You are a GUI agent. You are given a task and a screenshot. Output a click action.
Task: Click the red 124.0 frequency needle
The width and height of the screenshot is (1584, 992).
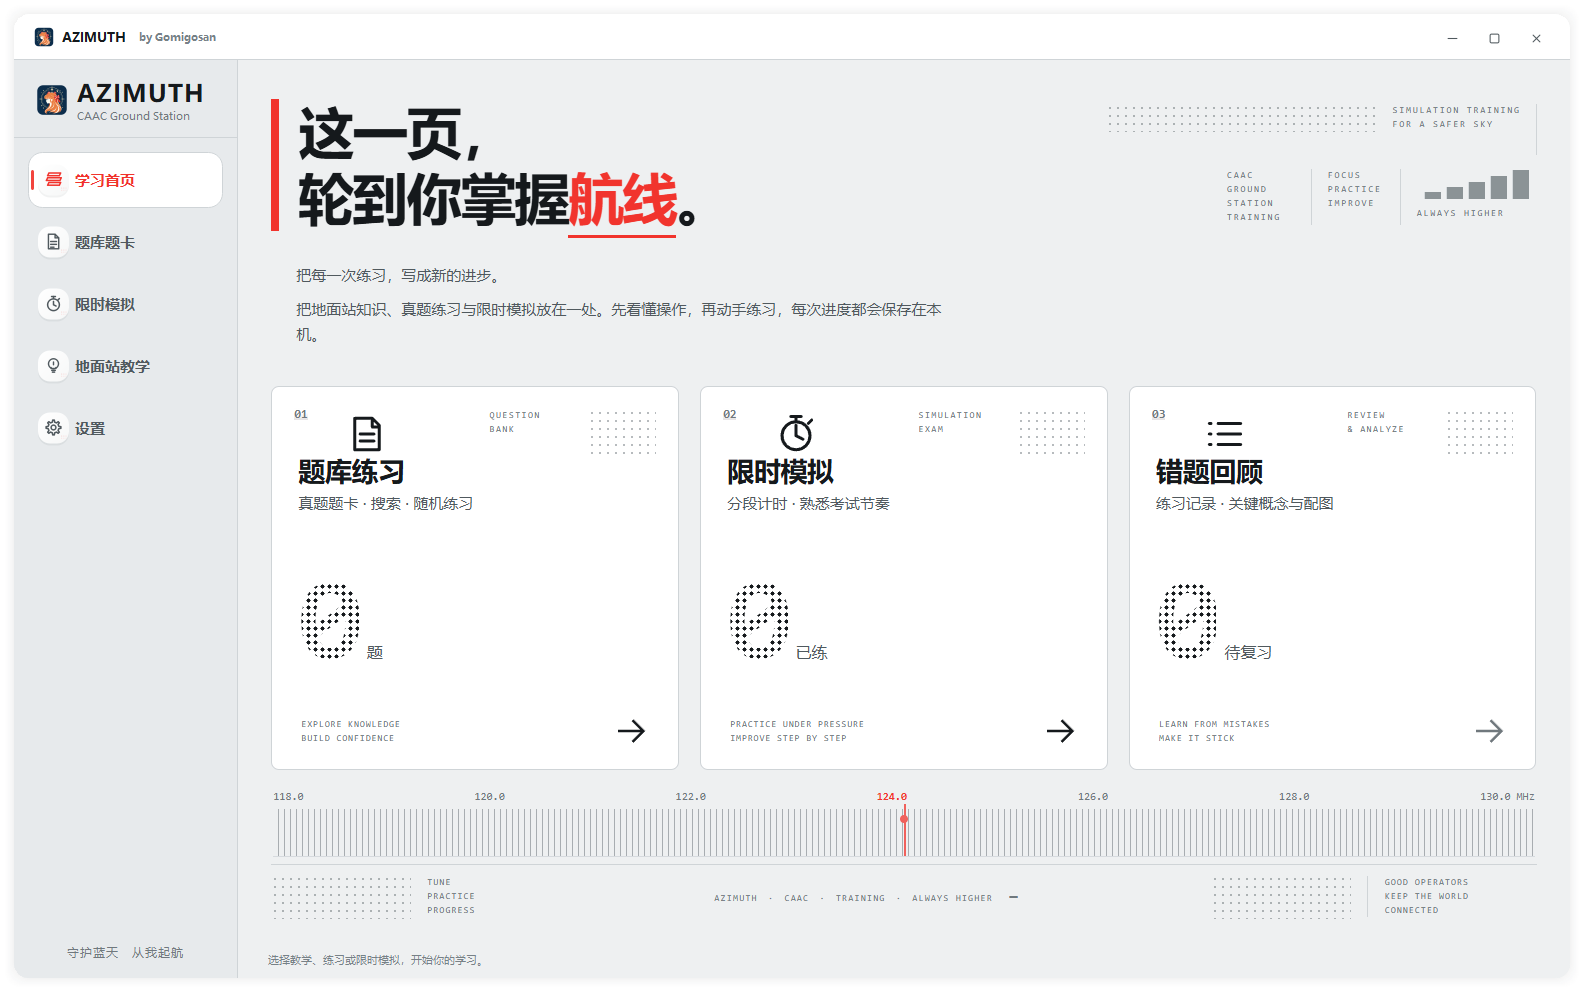pyautogui.click(x=904, y=831)
